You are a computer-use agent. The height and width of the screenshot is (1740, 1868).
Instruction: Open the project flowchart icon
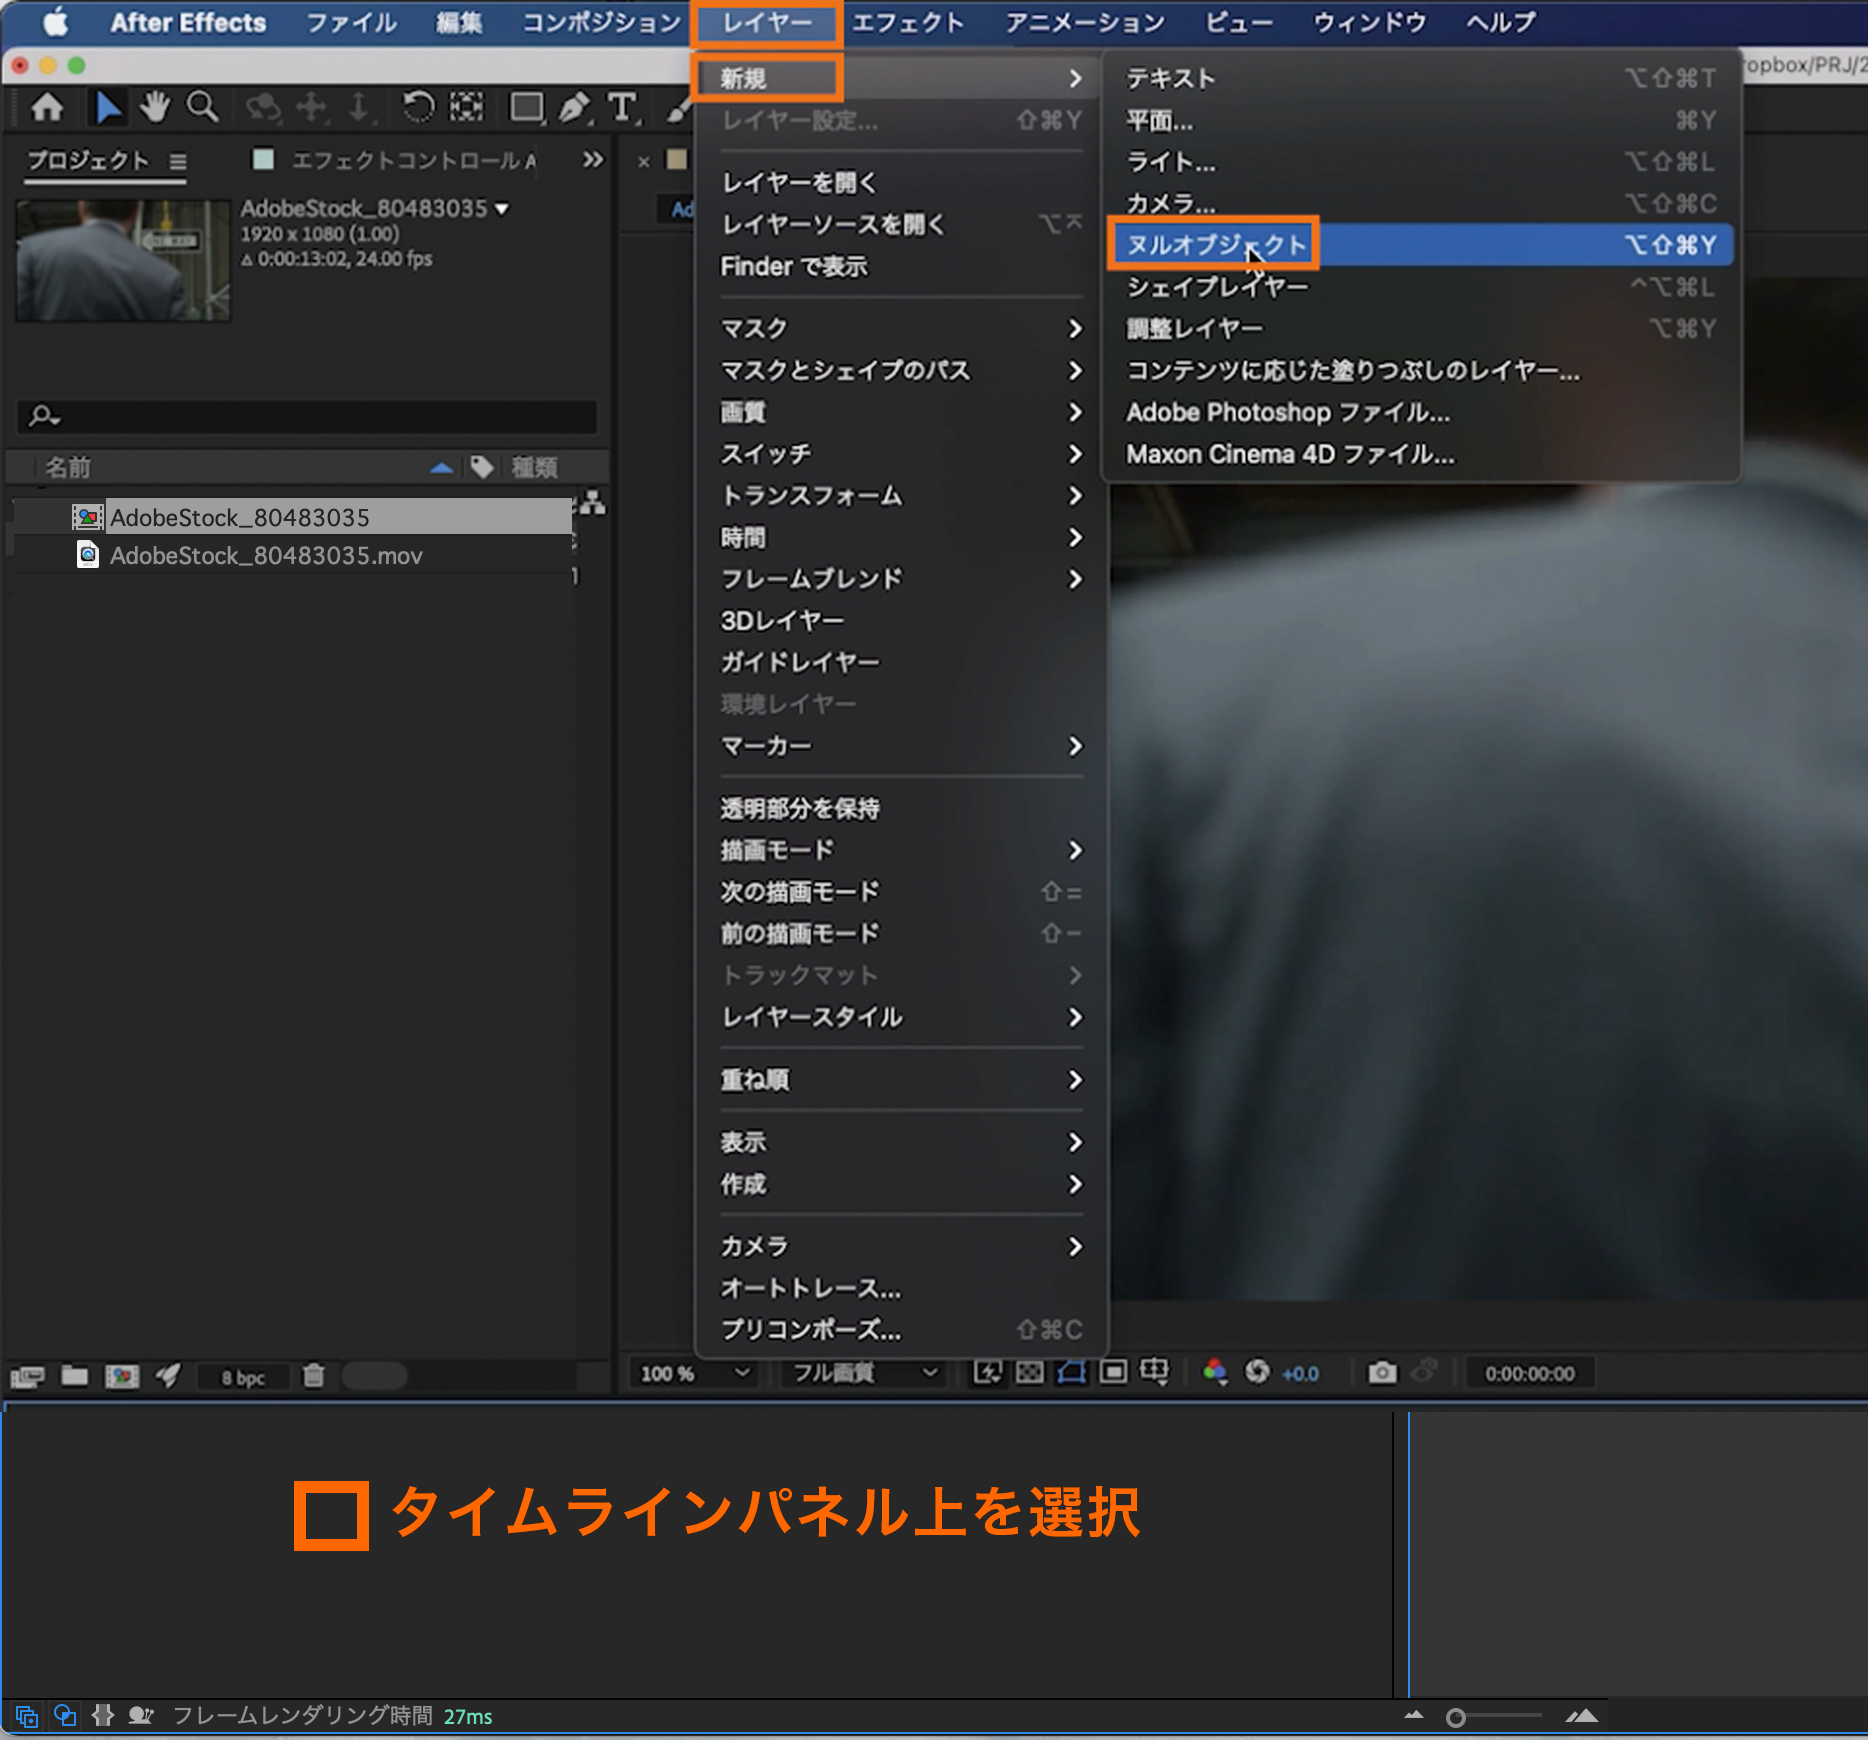click(x=593, y=502)
